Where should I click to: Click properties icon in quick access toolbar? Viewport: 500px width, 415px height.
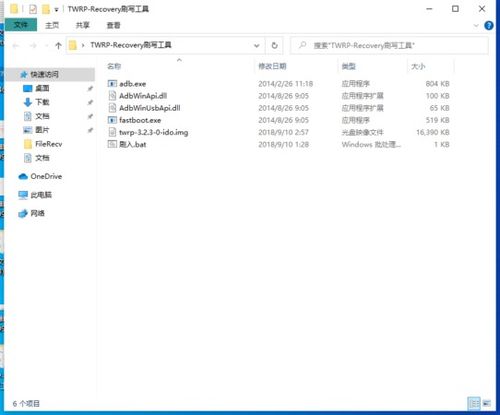[x=33, y=9]
